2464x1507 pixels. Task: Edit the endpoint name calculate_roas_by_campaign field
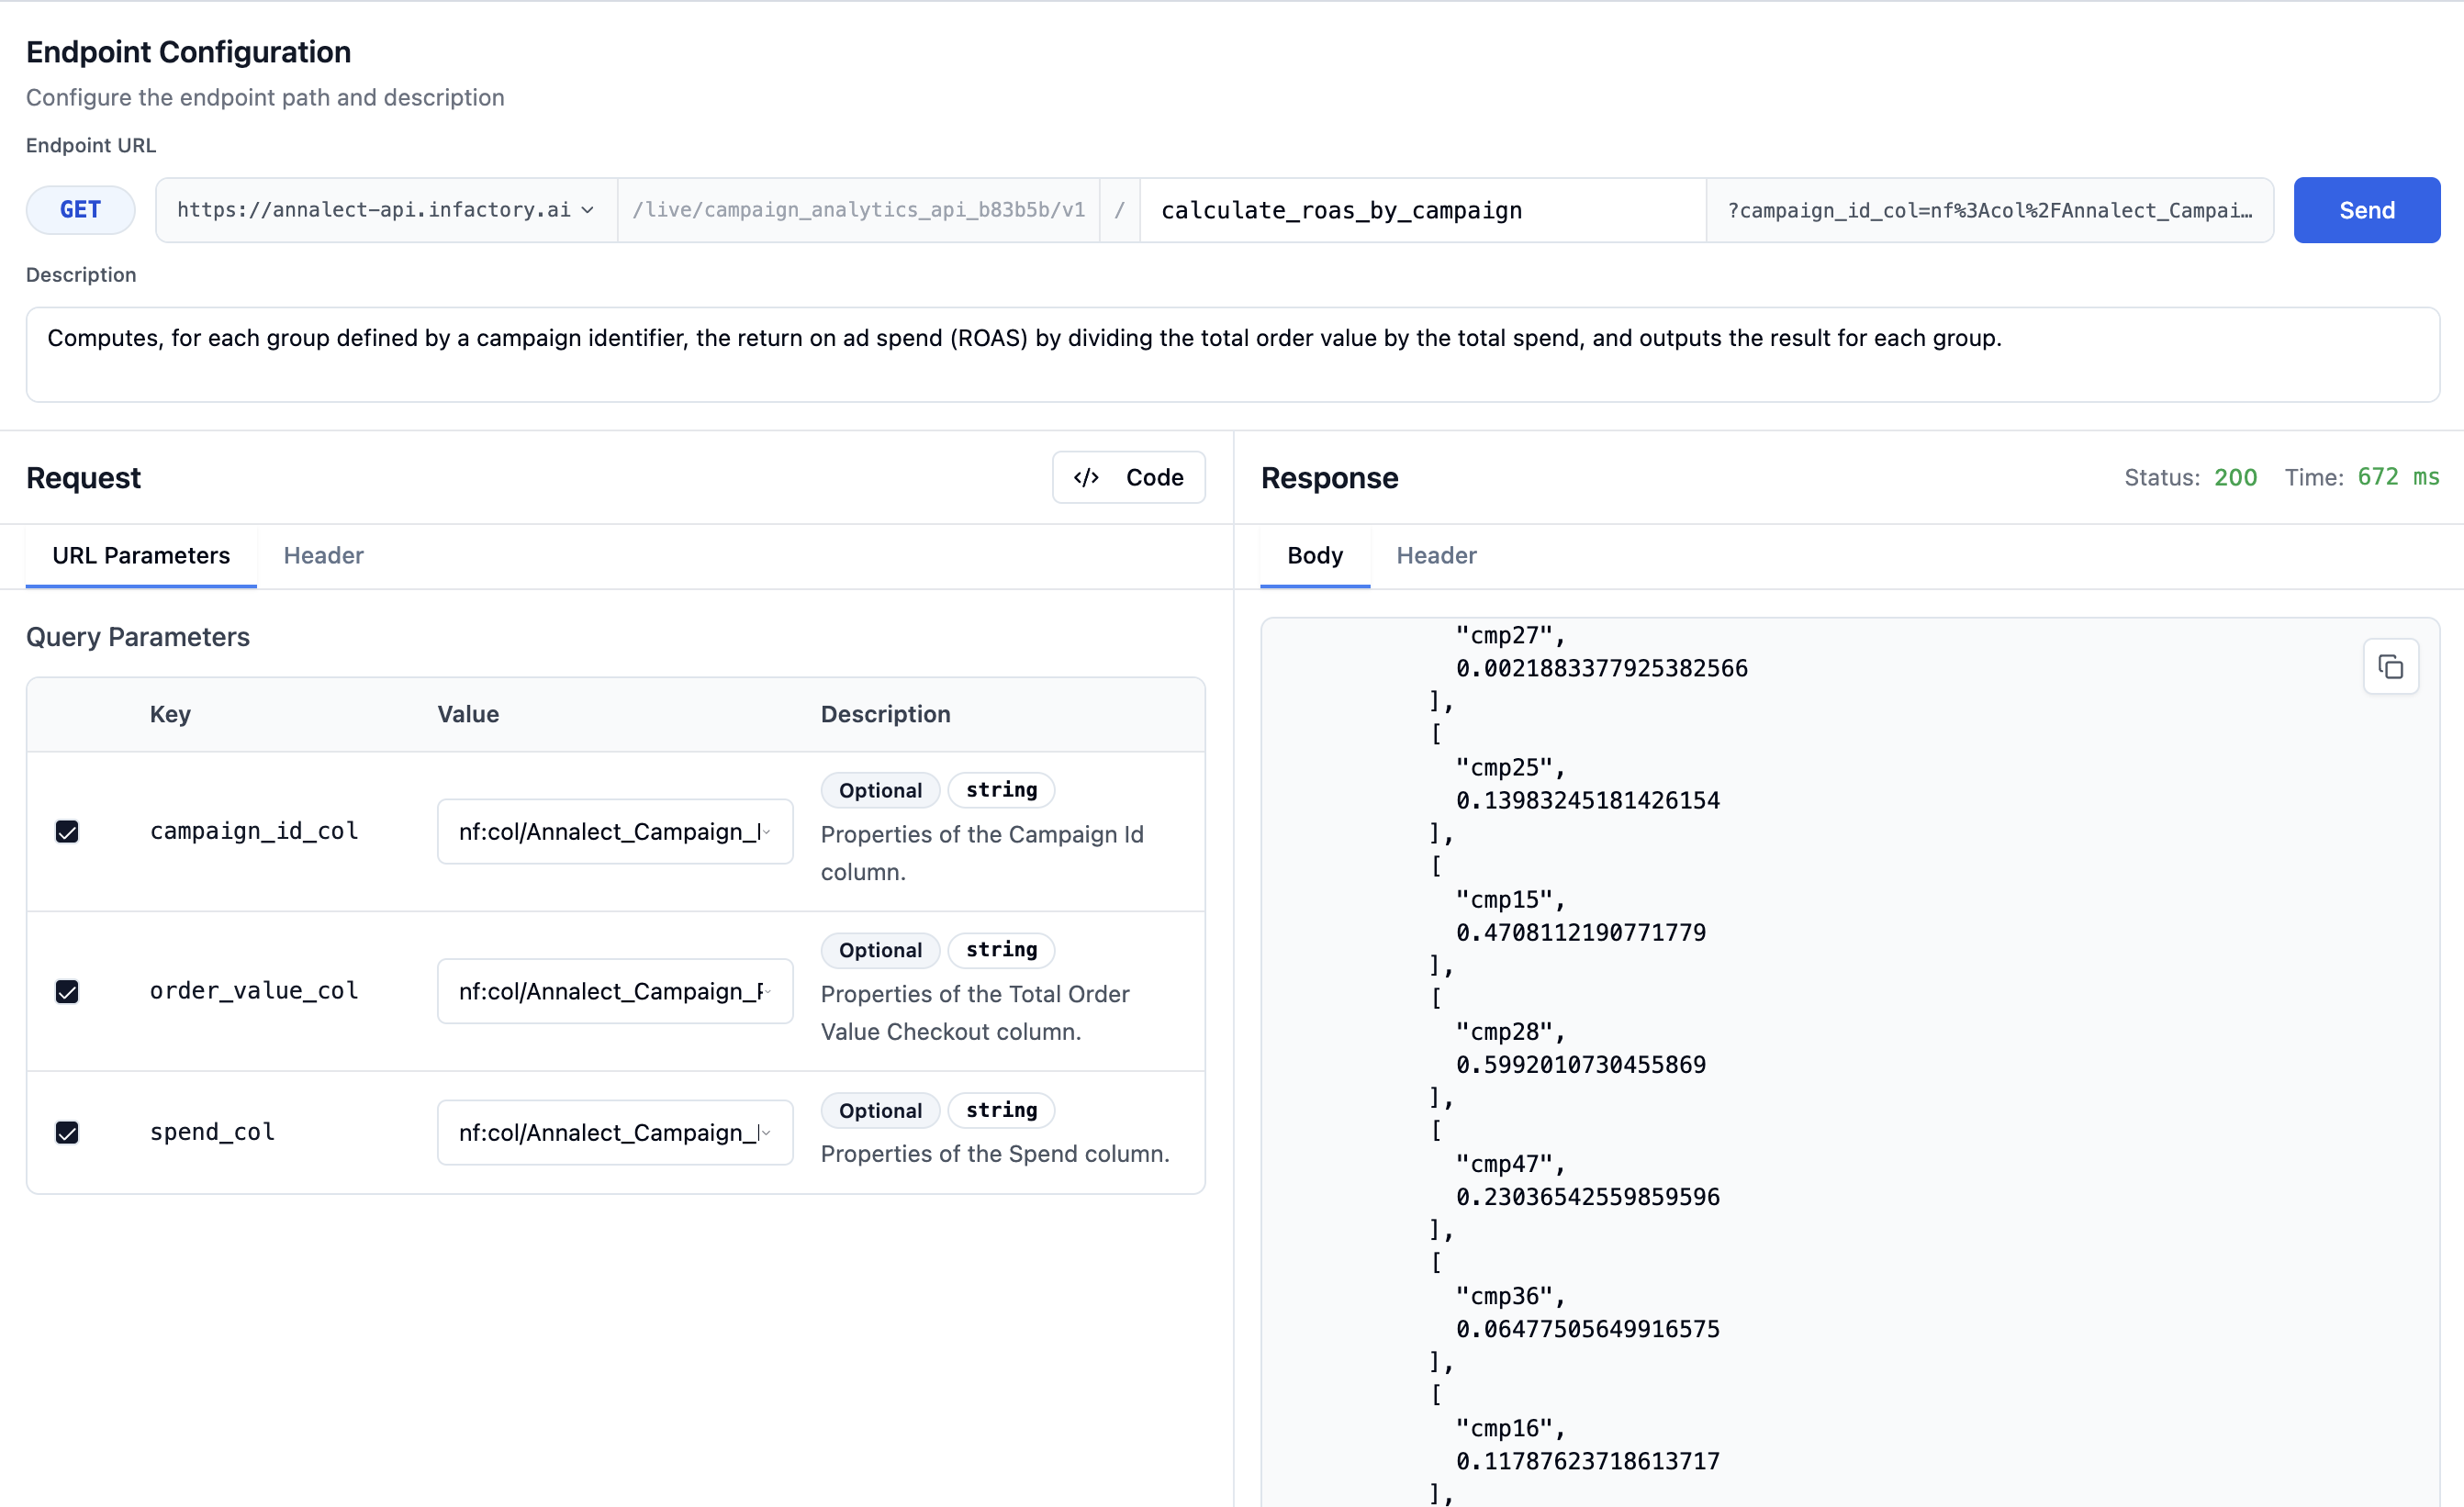pyautogui.click(x=1422, y=210)
